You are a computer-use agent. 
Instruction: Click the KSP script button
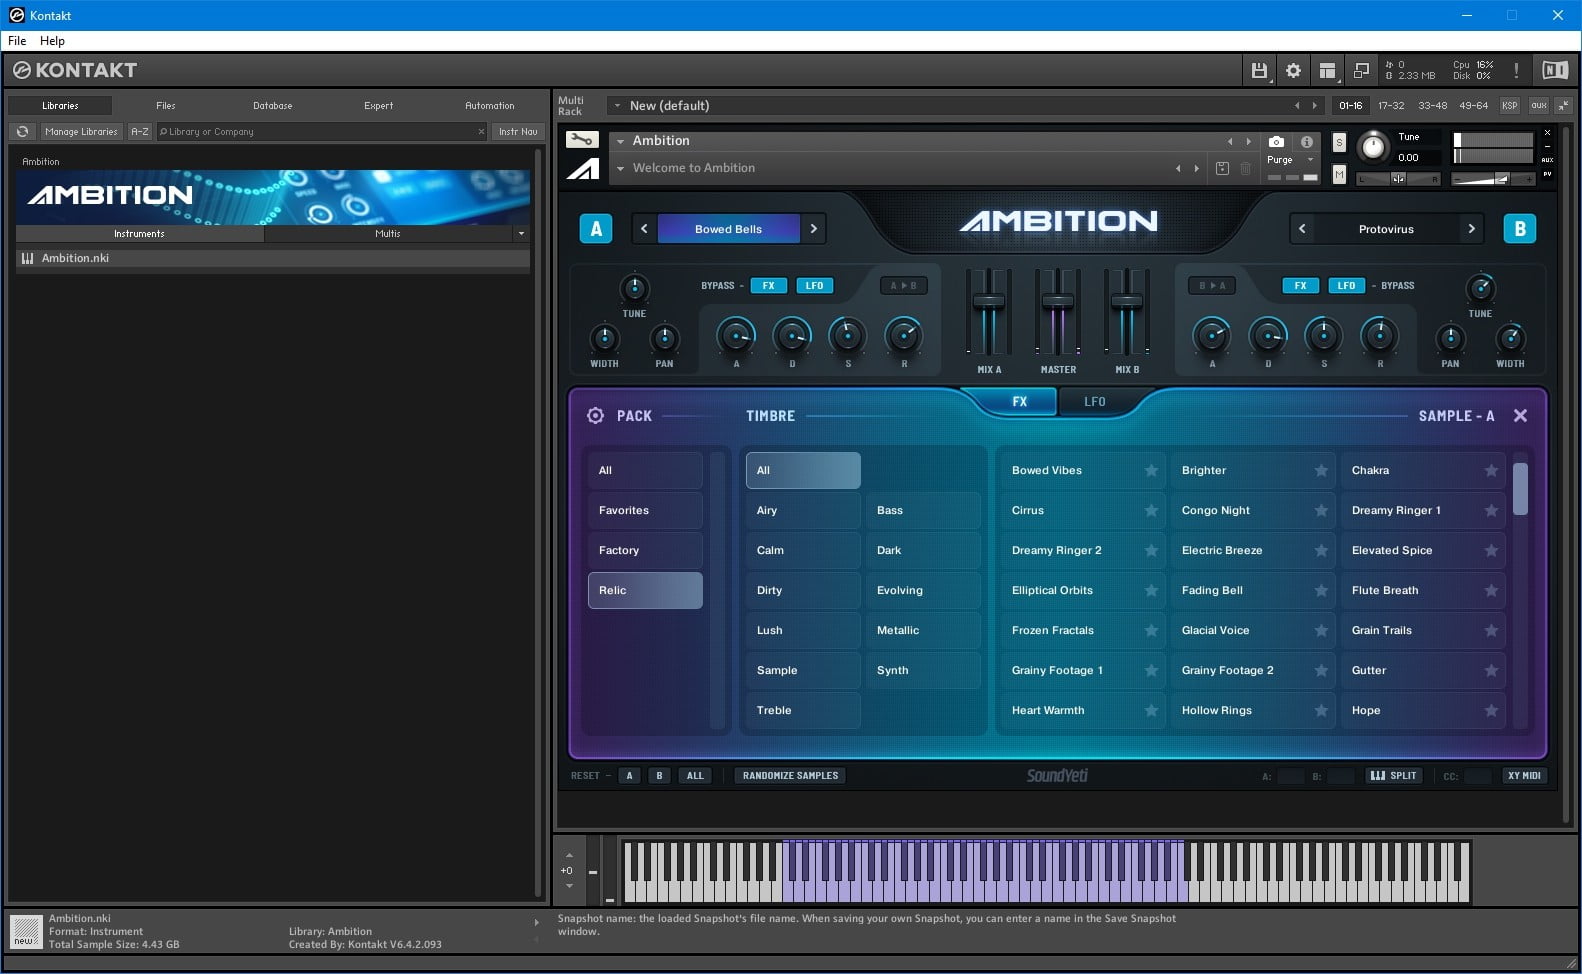click(1510, 105)
